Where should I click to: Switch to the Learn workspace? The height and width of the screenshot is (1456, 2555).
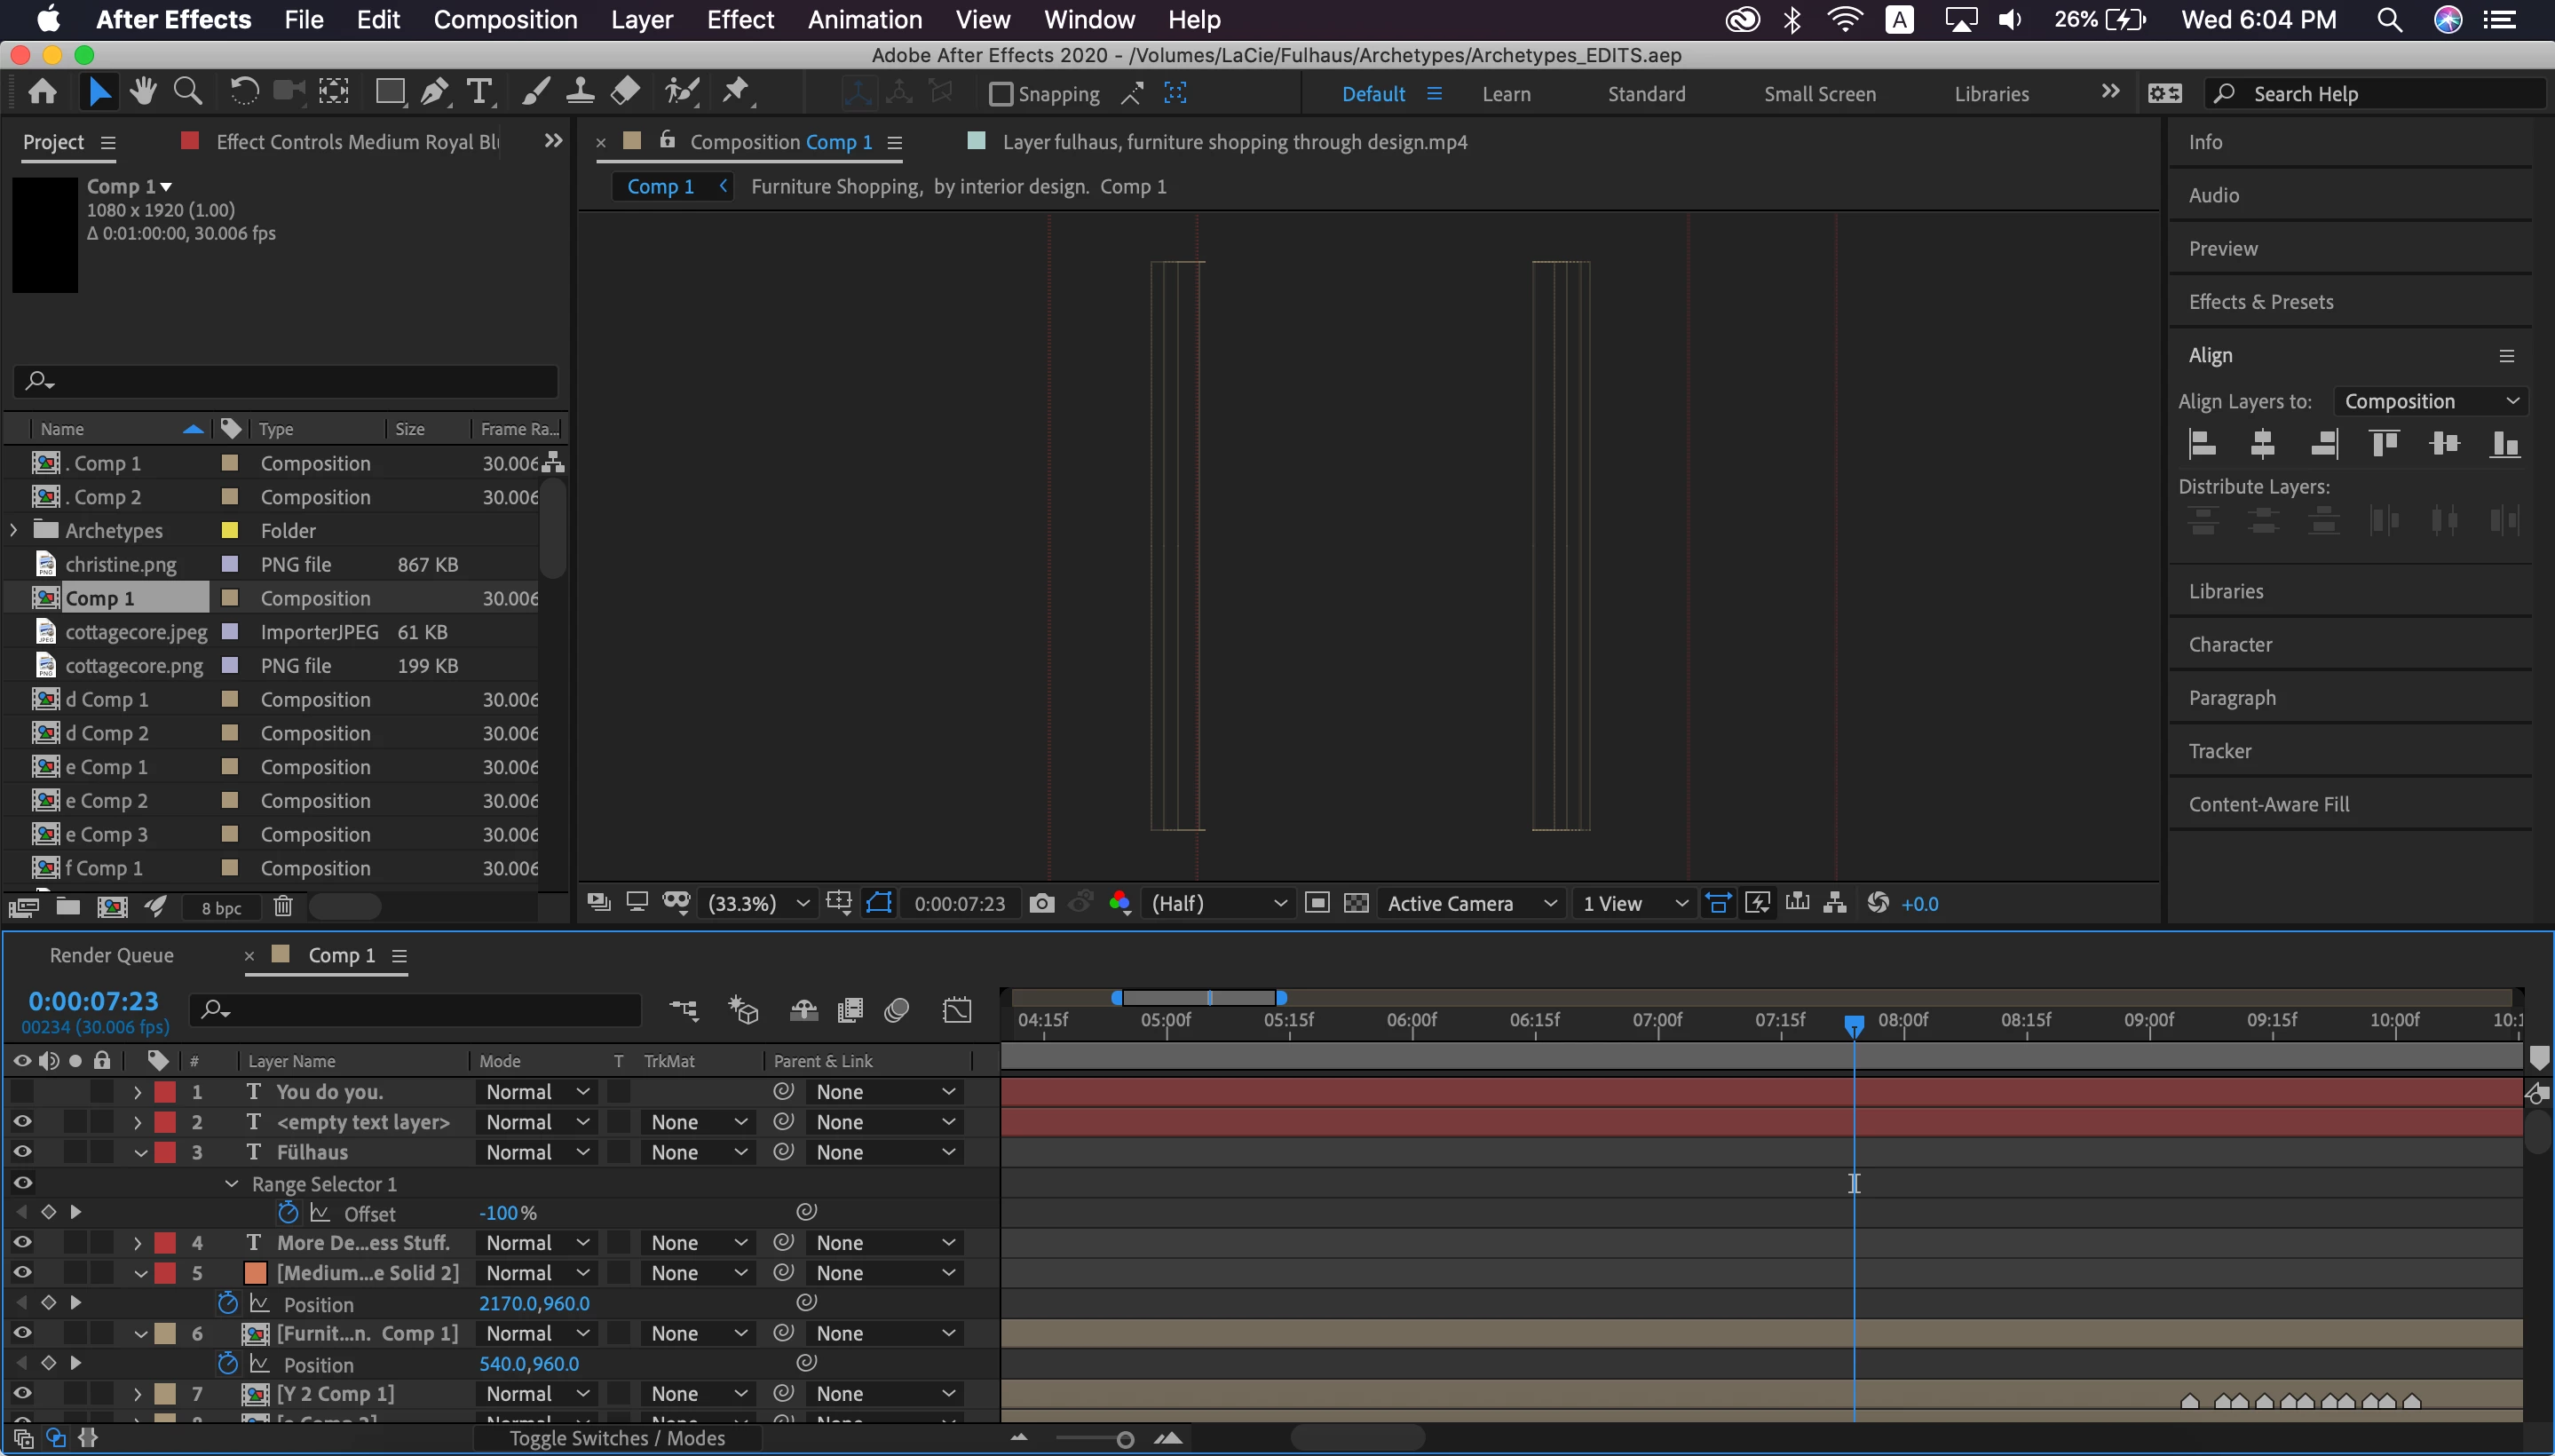[1505, 94]
